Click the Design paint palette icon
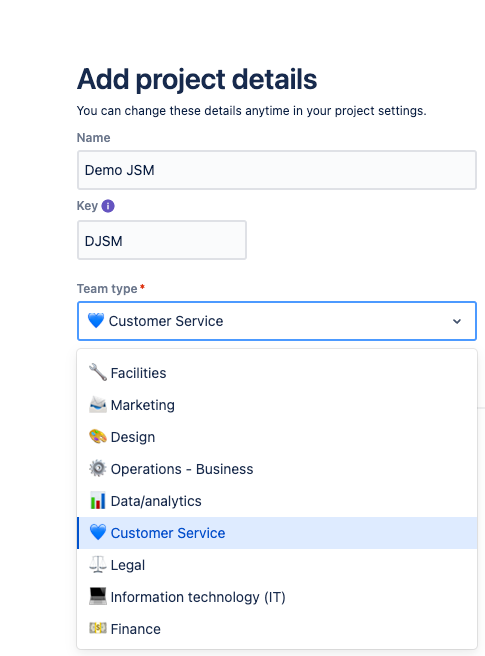485x656 pixels. pyautogui.click(x=98, y=437)
